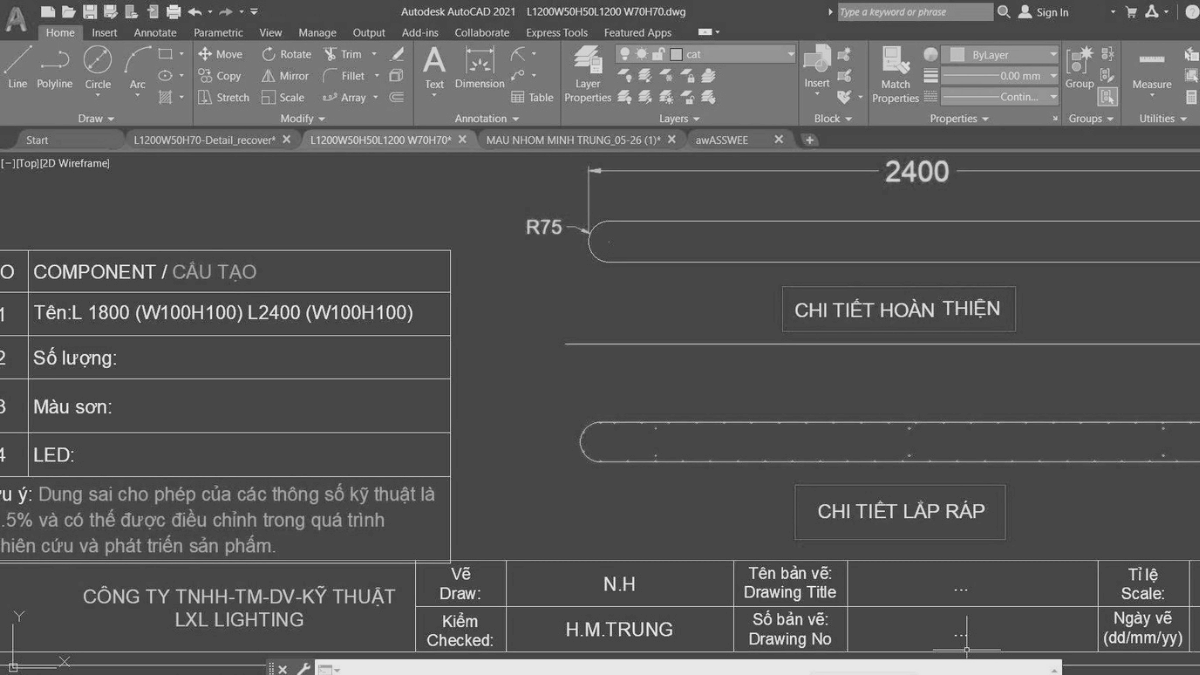The image size is (1200, 675).
Task: Click the keyword search input field
Action: point(915,12)
